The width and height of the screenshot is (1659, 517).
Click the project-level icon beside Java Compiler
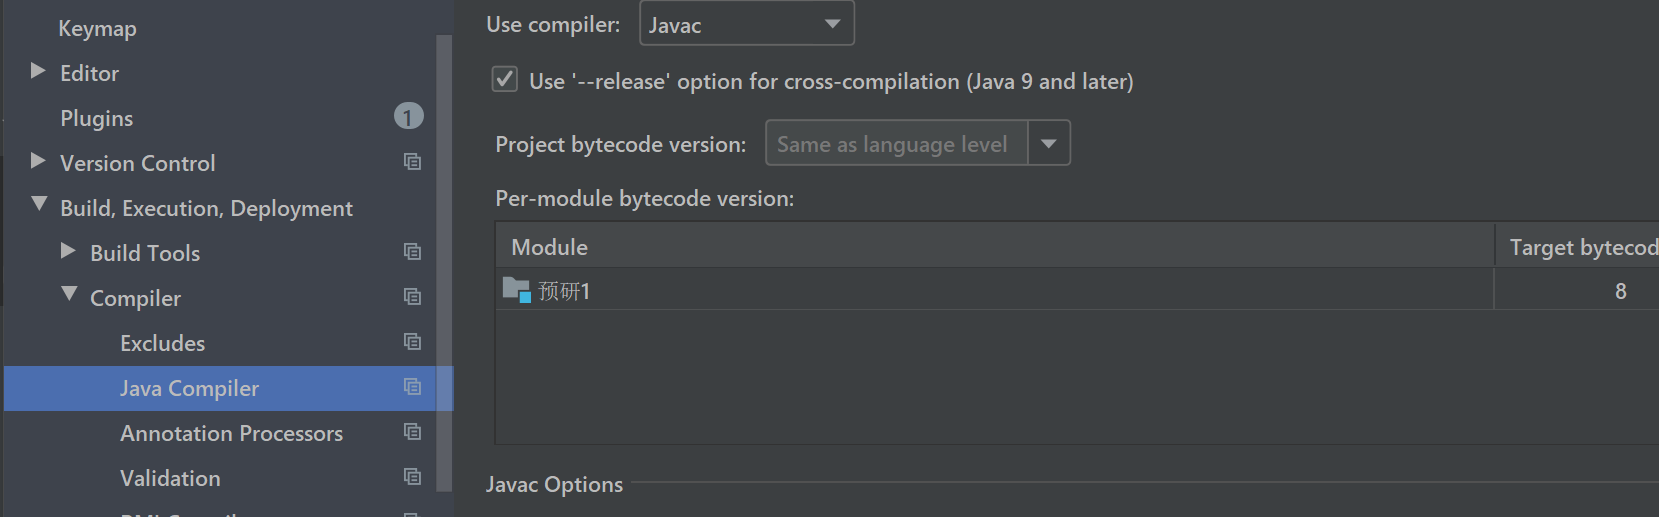[412, 387]
